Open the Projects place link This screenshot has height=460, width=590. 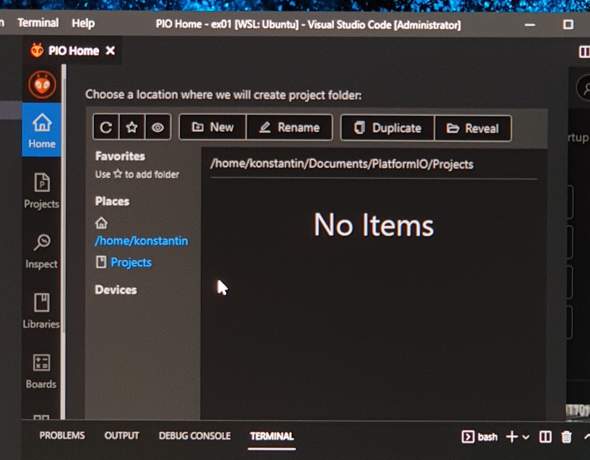pos(131,262)
